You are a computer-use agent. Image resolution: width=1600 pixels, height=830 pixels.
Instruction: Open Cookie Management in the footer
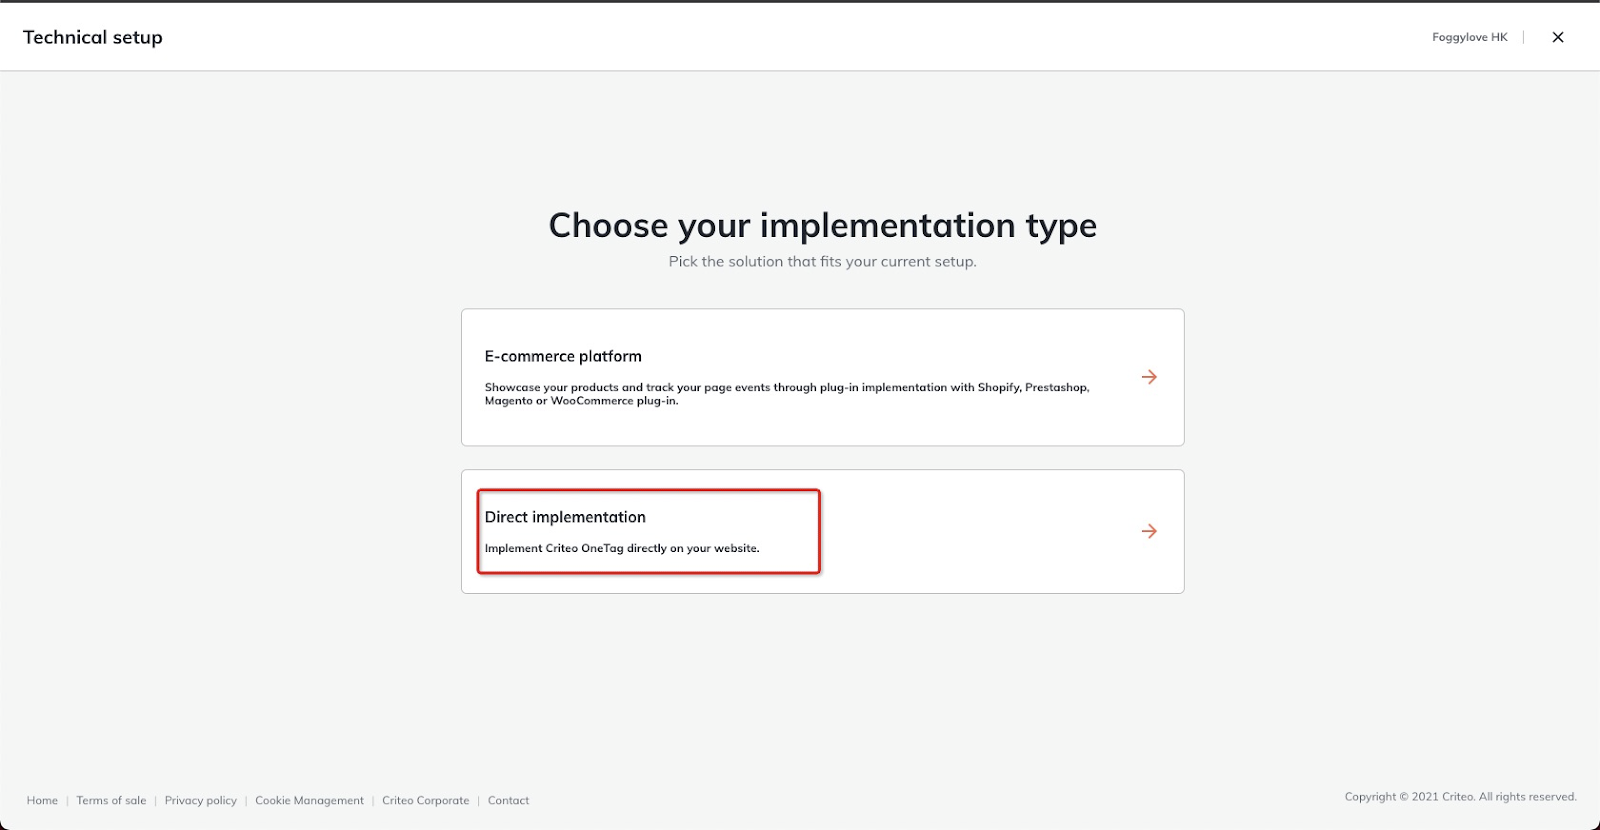tap(309, 800)
